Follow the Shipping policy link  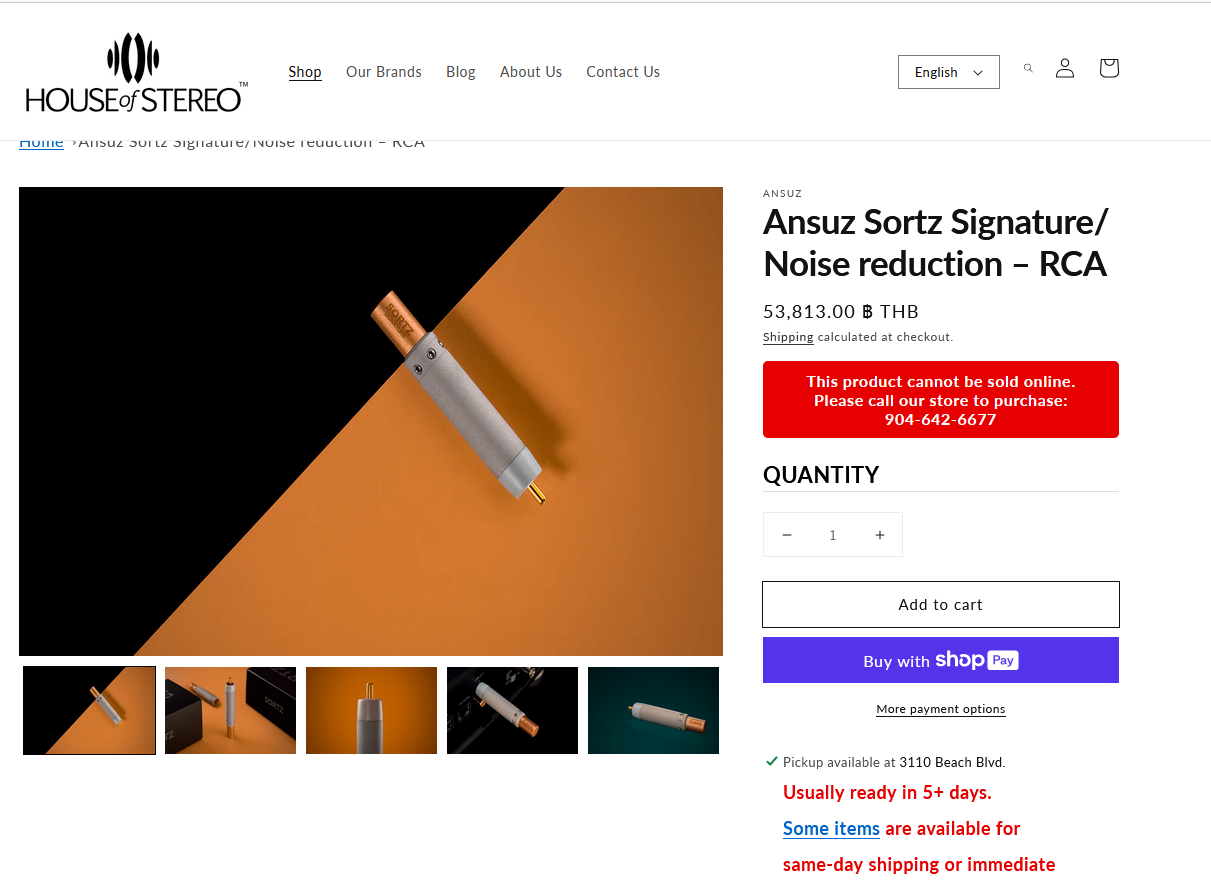pos(788,337)
